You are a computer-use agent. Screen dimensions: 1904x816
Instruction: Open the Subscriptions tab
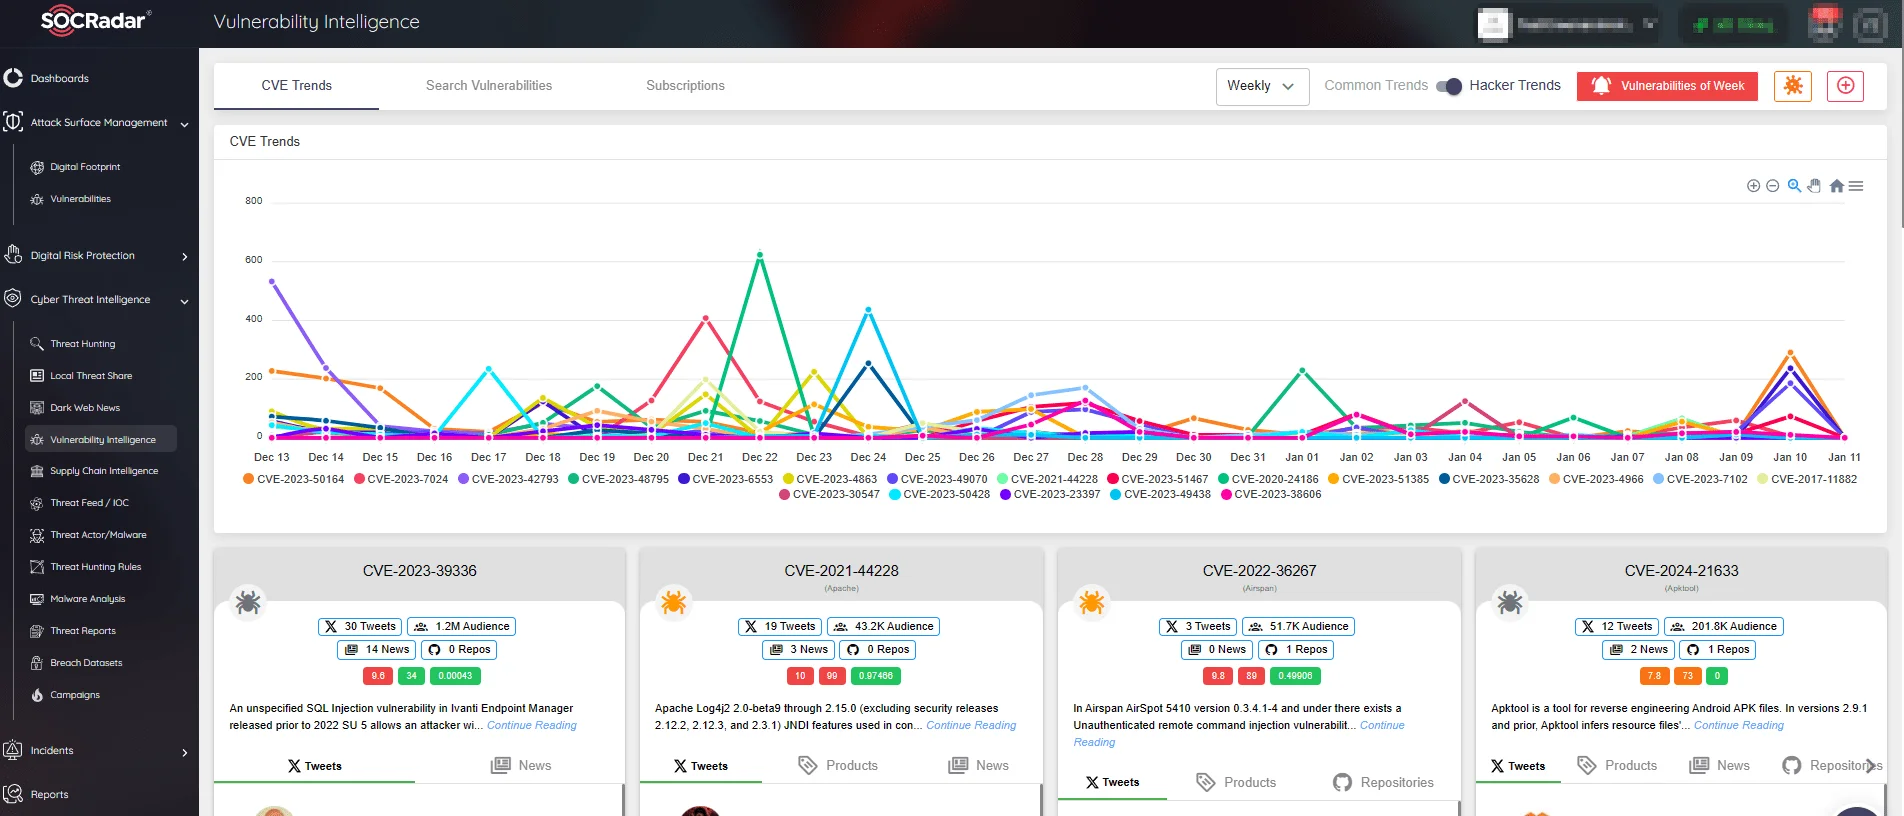(x=685, y=86)
